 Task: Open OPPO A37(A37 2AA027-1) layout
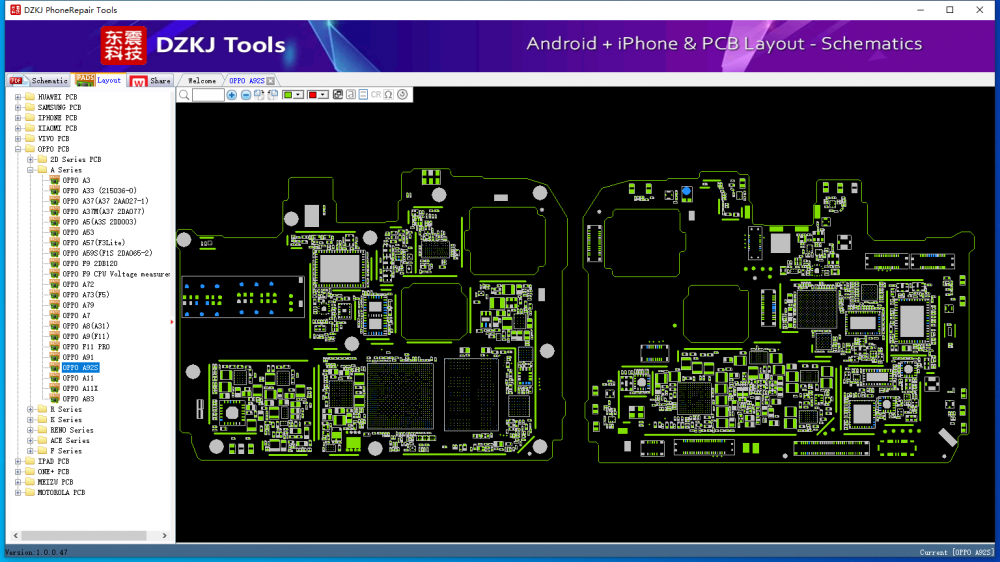105,201
